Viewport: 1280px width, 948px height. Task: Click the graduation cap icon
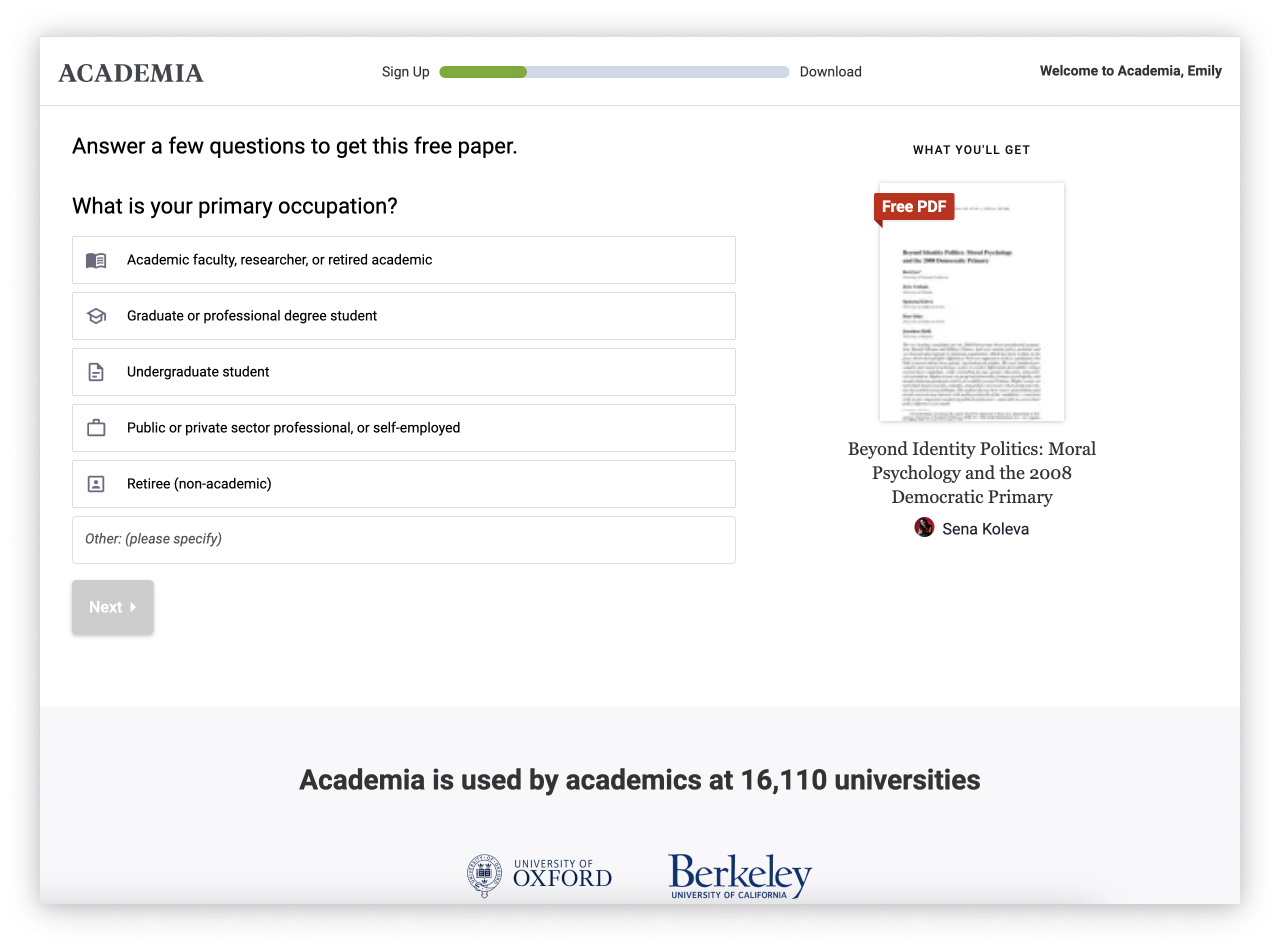[96, 316]
